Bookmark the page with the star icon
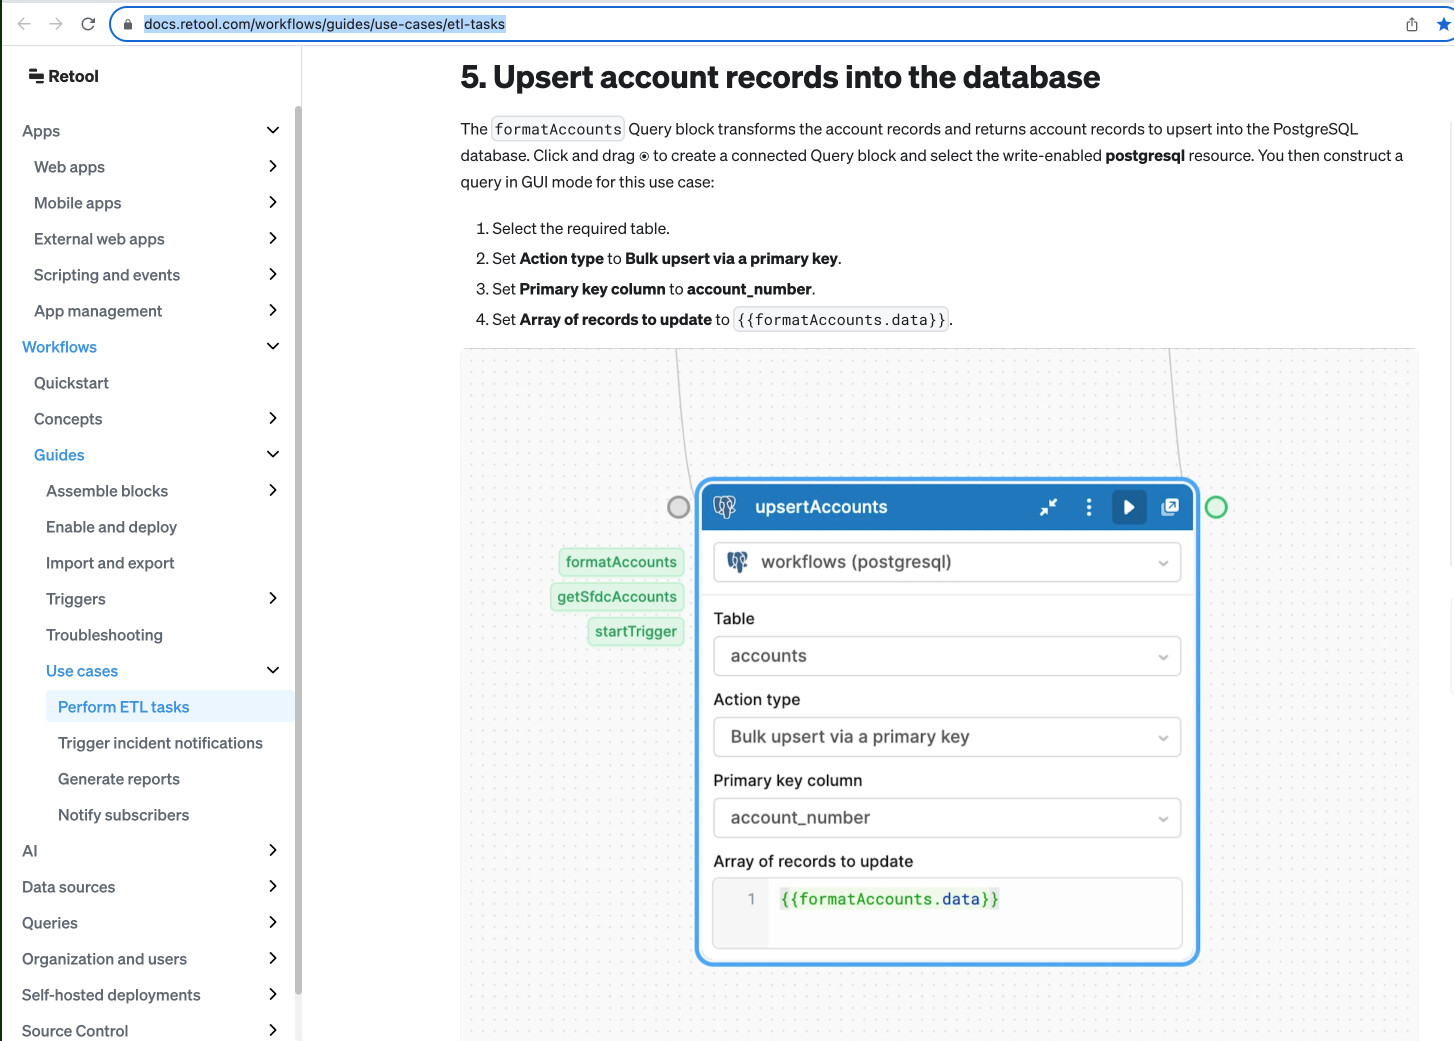The width and height of the screenshot is (1454, 1041). [1443, 24]
